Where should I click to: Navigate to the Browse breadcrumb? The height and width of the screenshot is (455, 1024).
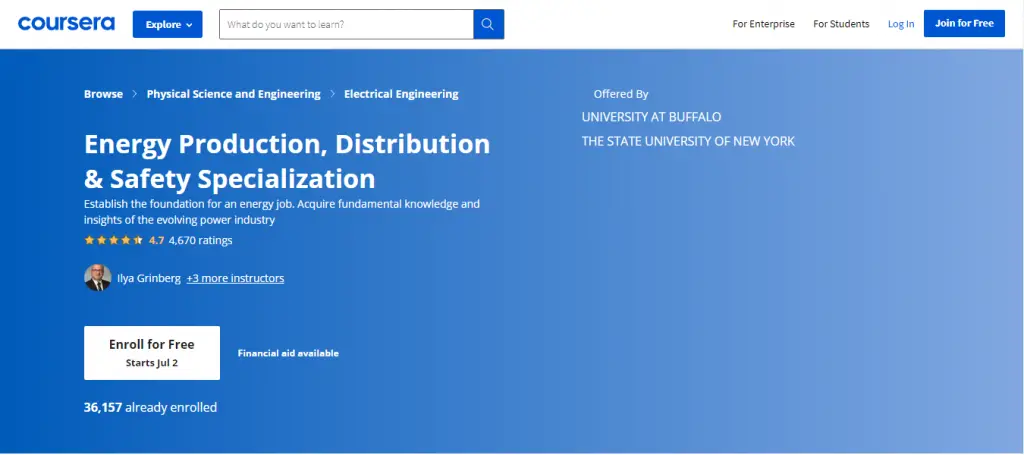click(103, 94)
